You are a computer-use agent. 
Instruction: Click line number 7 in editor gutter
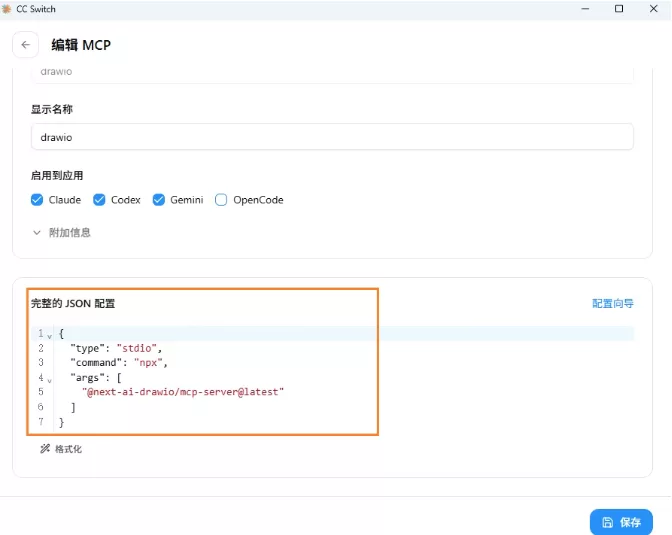coord(41,421)
